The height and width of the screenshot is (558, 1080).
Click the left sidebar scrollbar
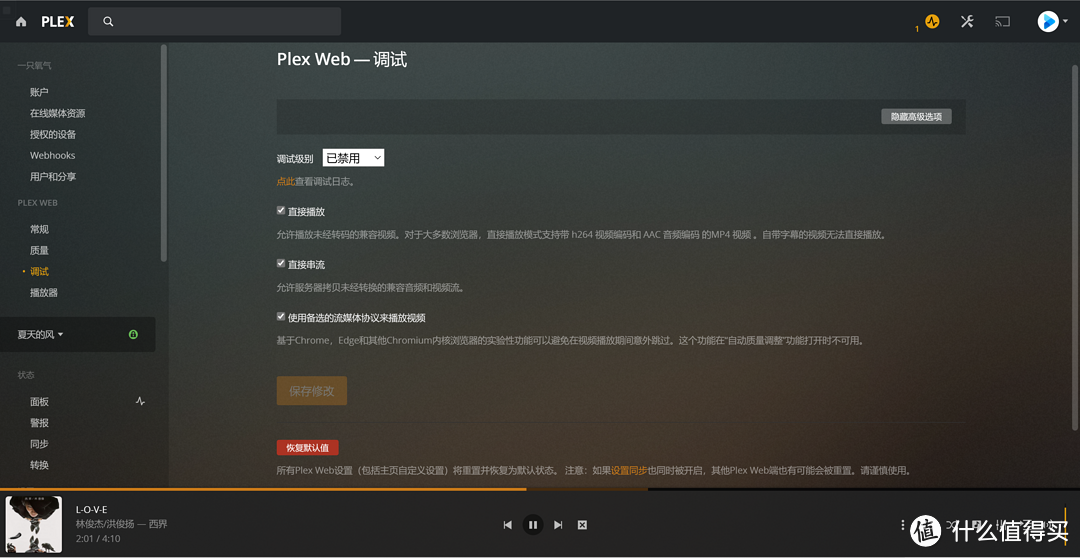(x=164, y=153)
